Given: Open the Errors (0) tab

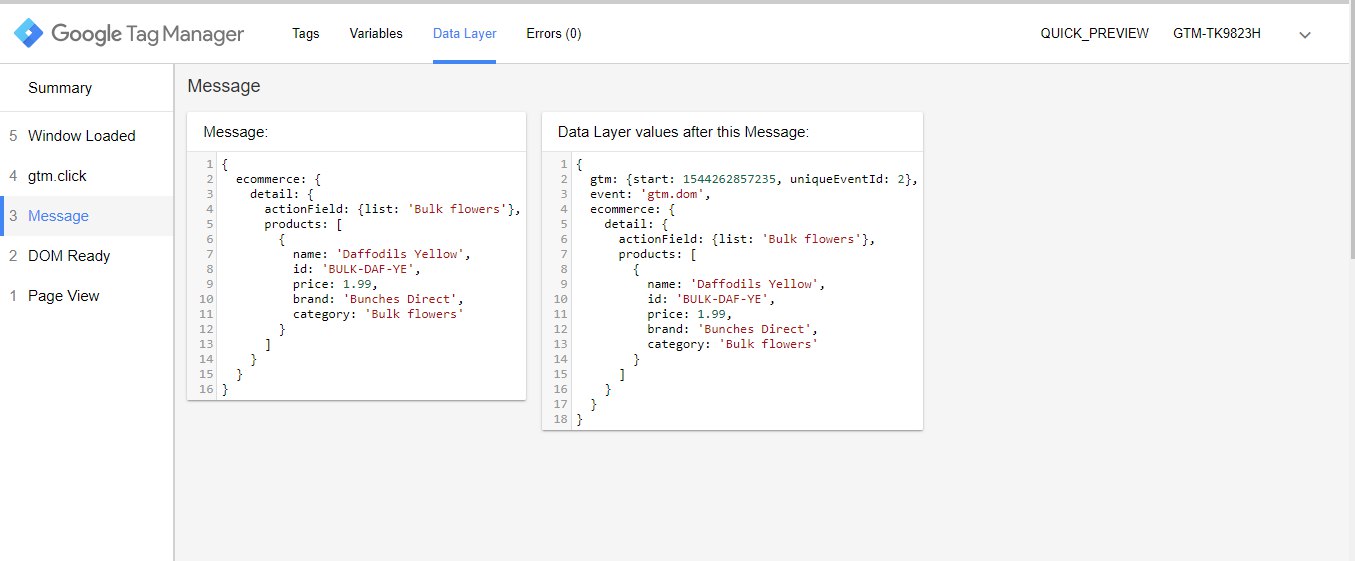Looking at the screenshot, I should click(x=554, y=33).
